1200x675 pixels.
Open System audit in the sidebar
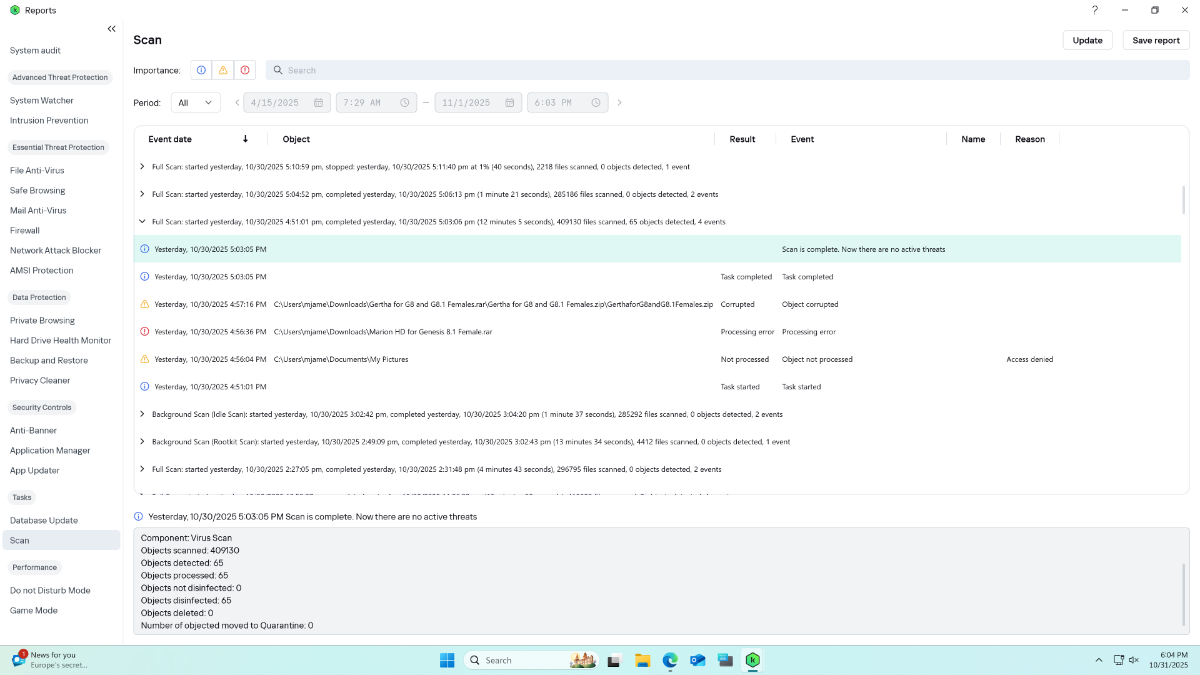tap(36, 50)
